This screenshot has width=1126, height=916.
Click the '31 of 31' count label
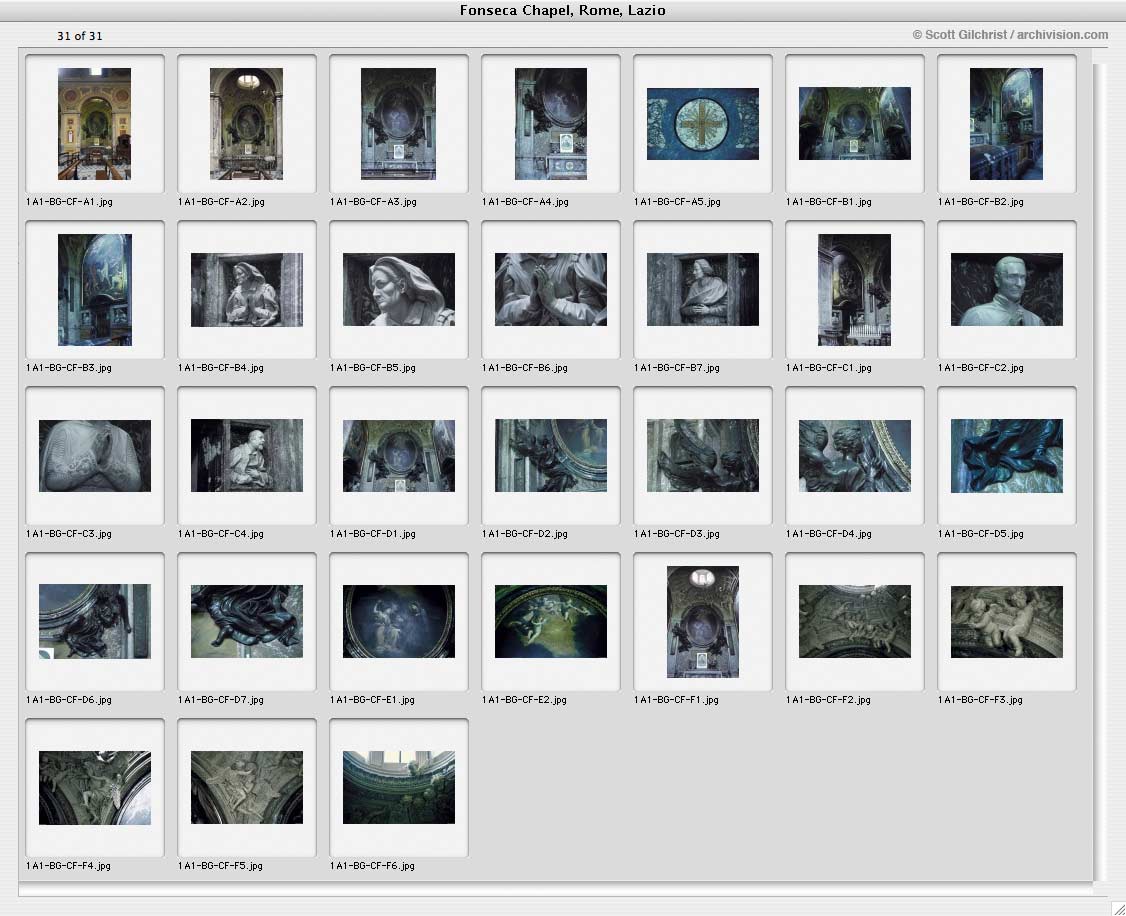tap(80, 36)
